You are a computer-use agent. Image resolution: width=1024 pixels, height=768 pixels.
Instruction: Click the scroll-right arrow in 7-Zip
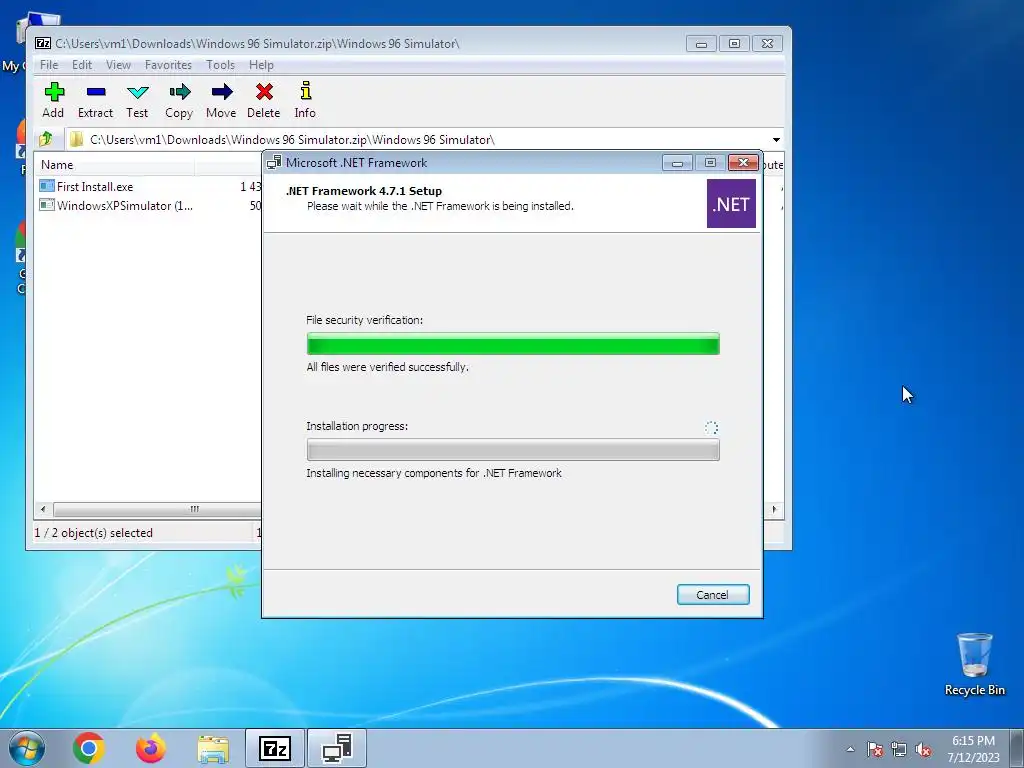point(775,509)
